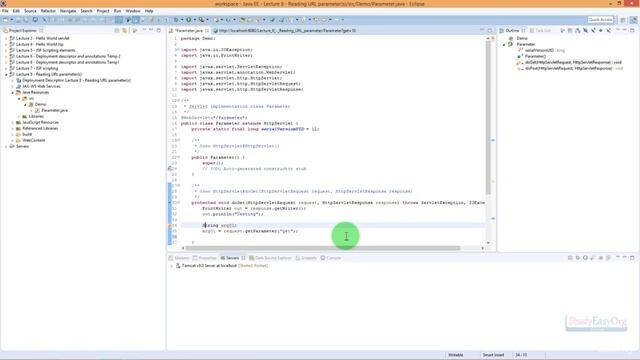Click the Run External Tools toolbar icon
The image size is (640, 360).
coord(202,20)
